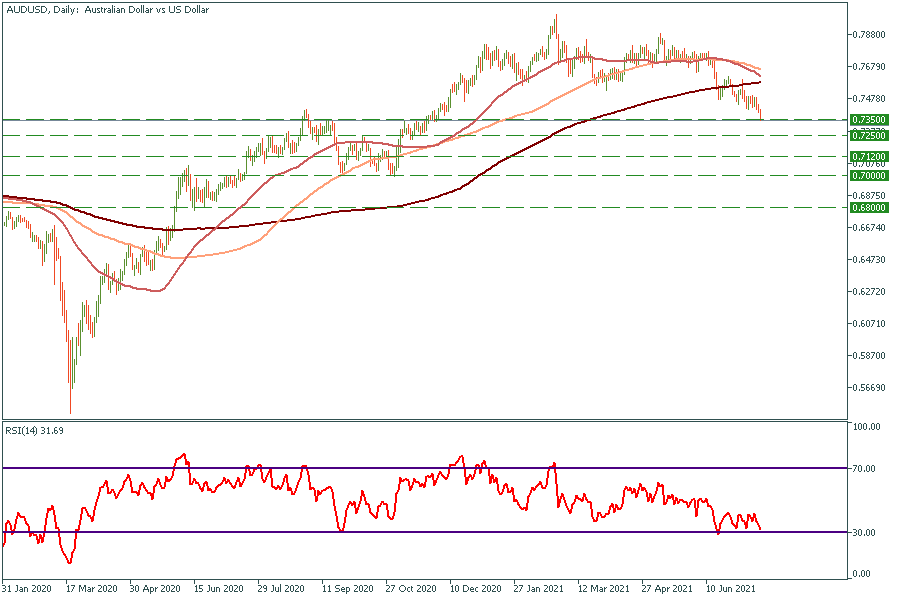Viewport: 900px width, 600px height.
Task: Select the 0.56690 price axis label
Action: coord(869,388)
